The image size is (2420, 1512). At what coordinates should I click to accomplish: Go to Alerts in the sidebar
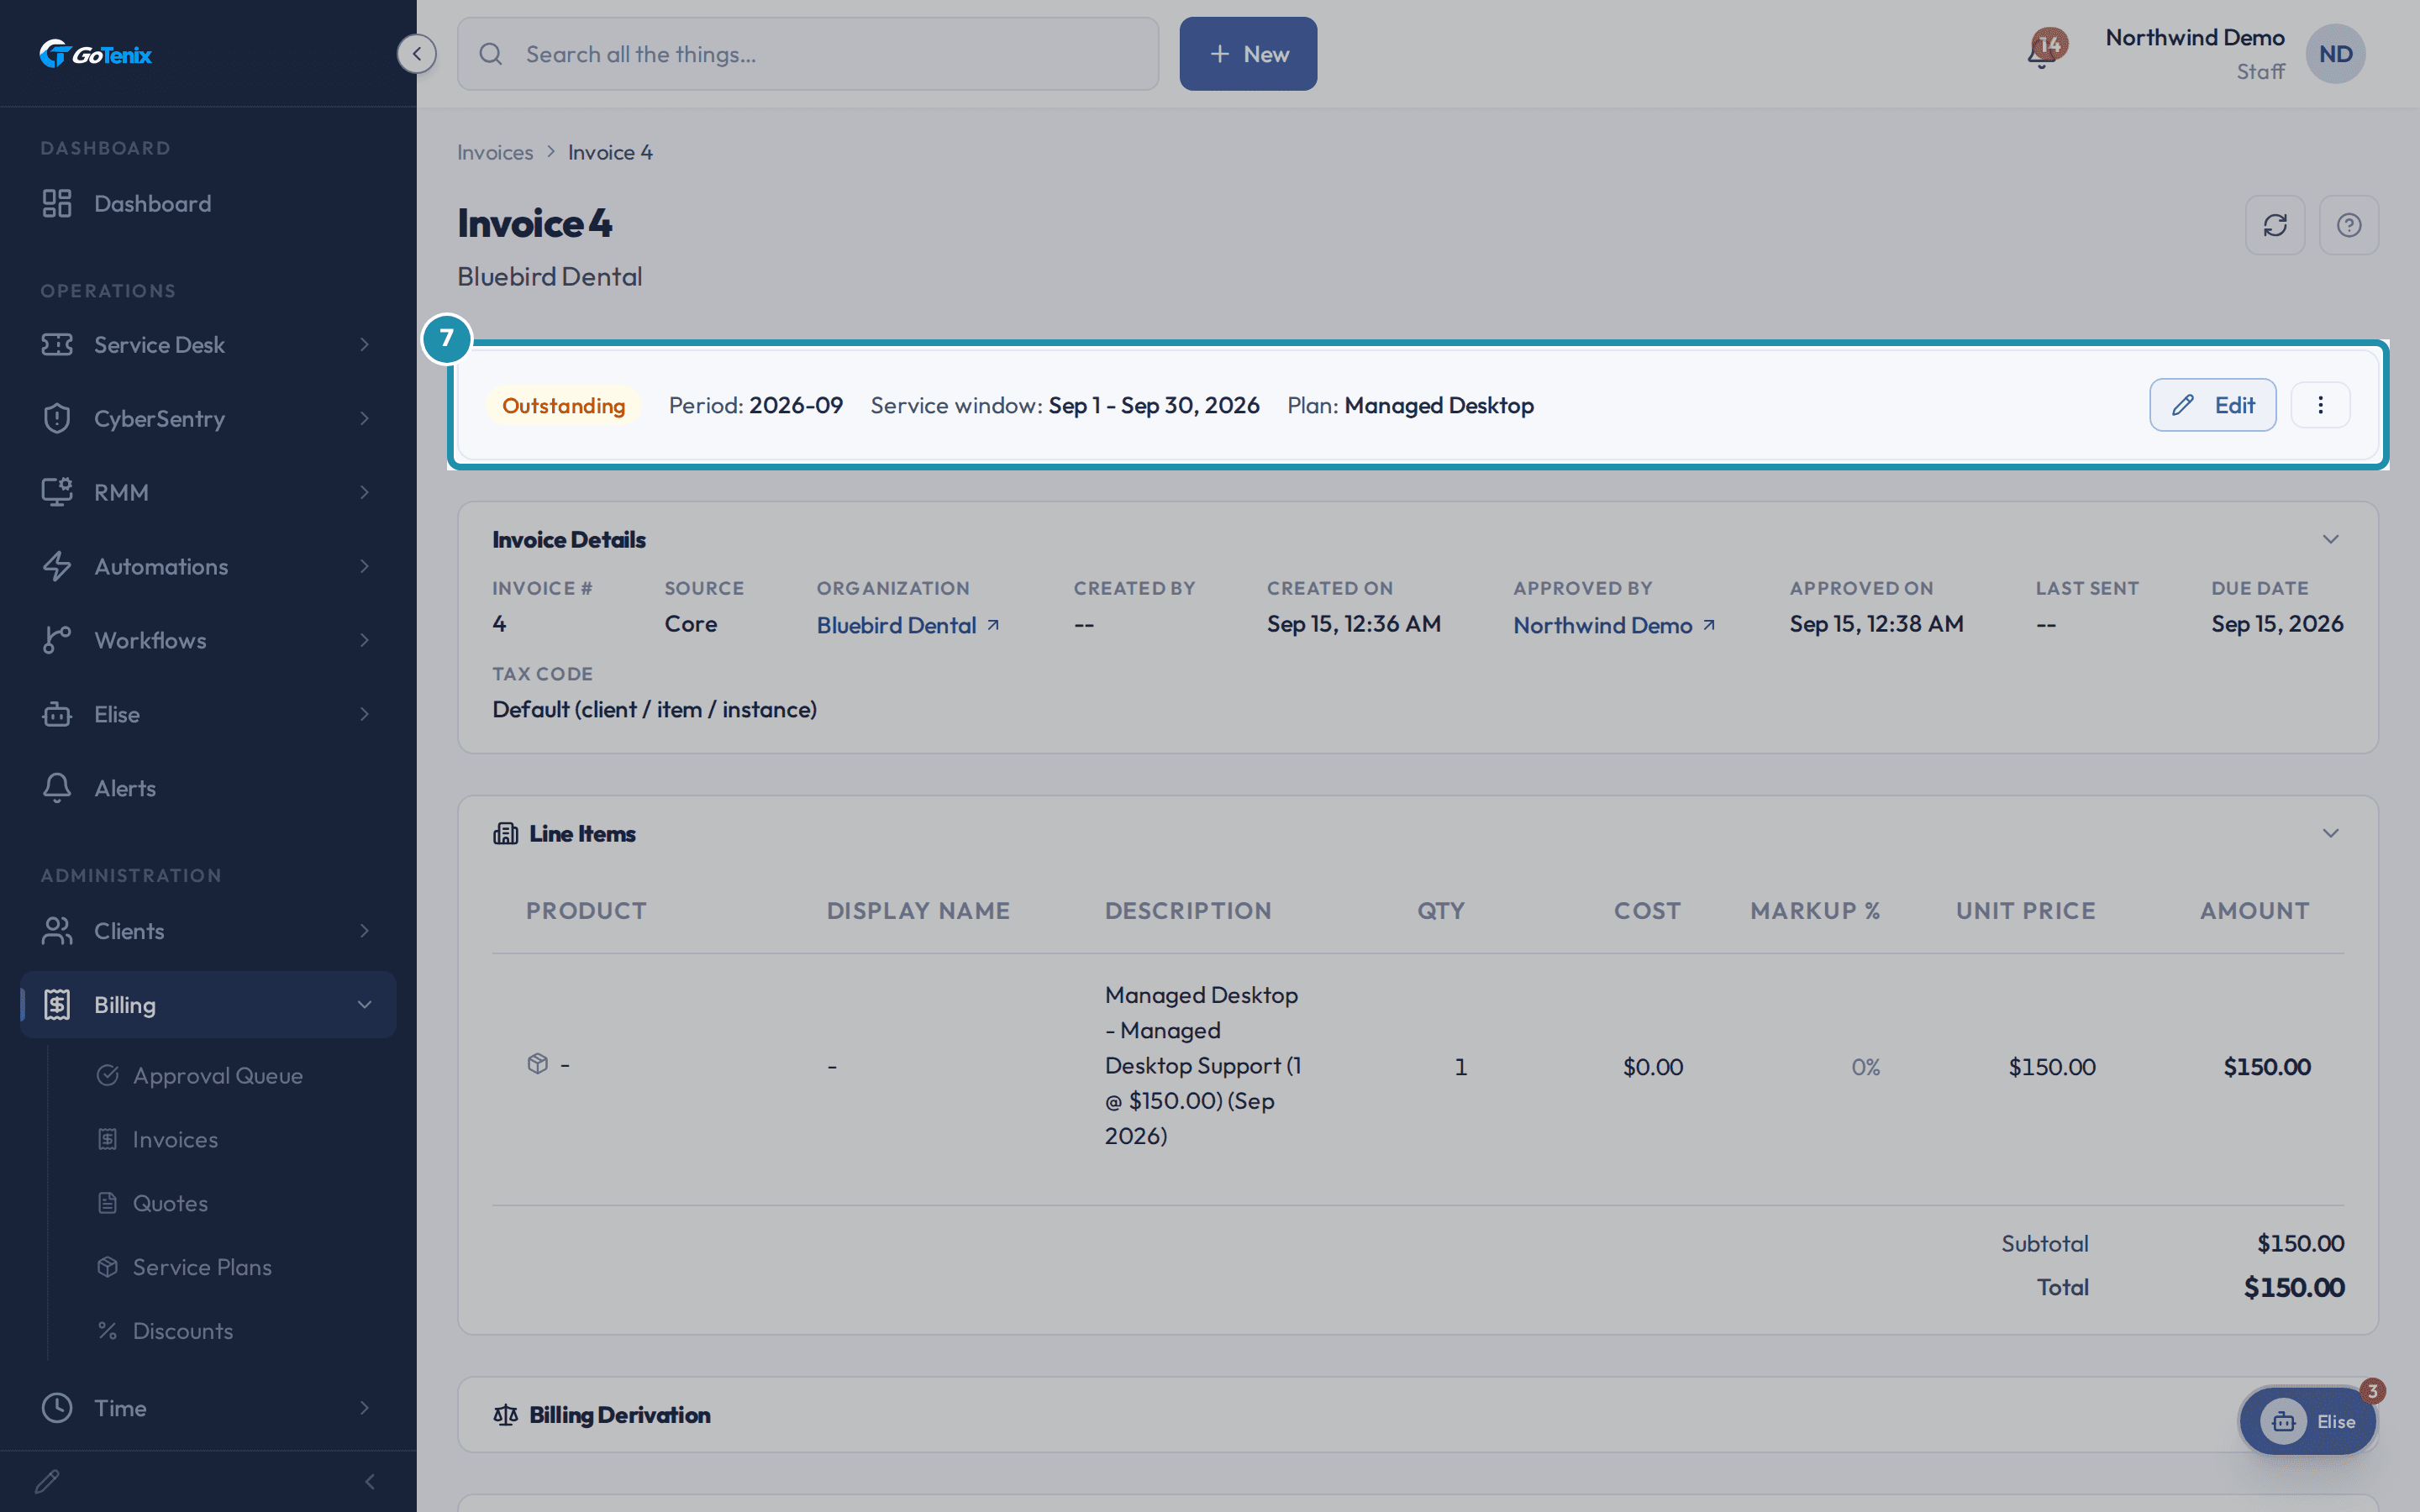tap(208, 789)
